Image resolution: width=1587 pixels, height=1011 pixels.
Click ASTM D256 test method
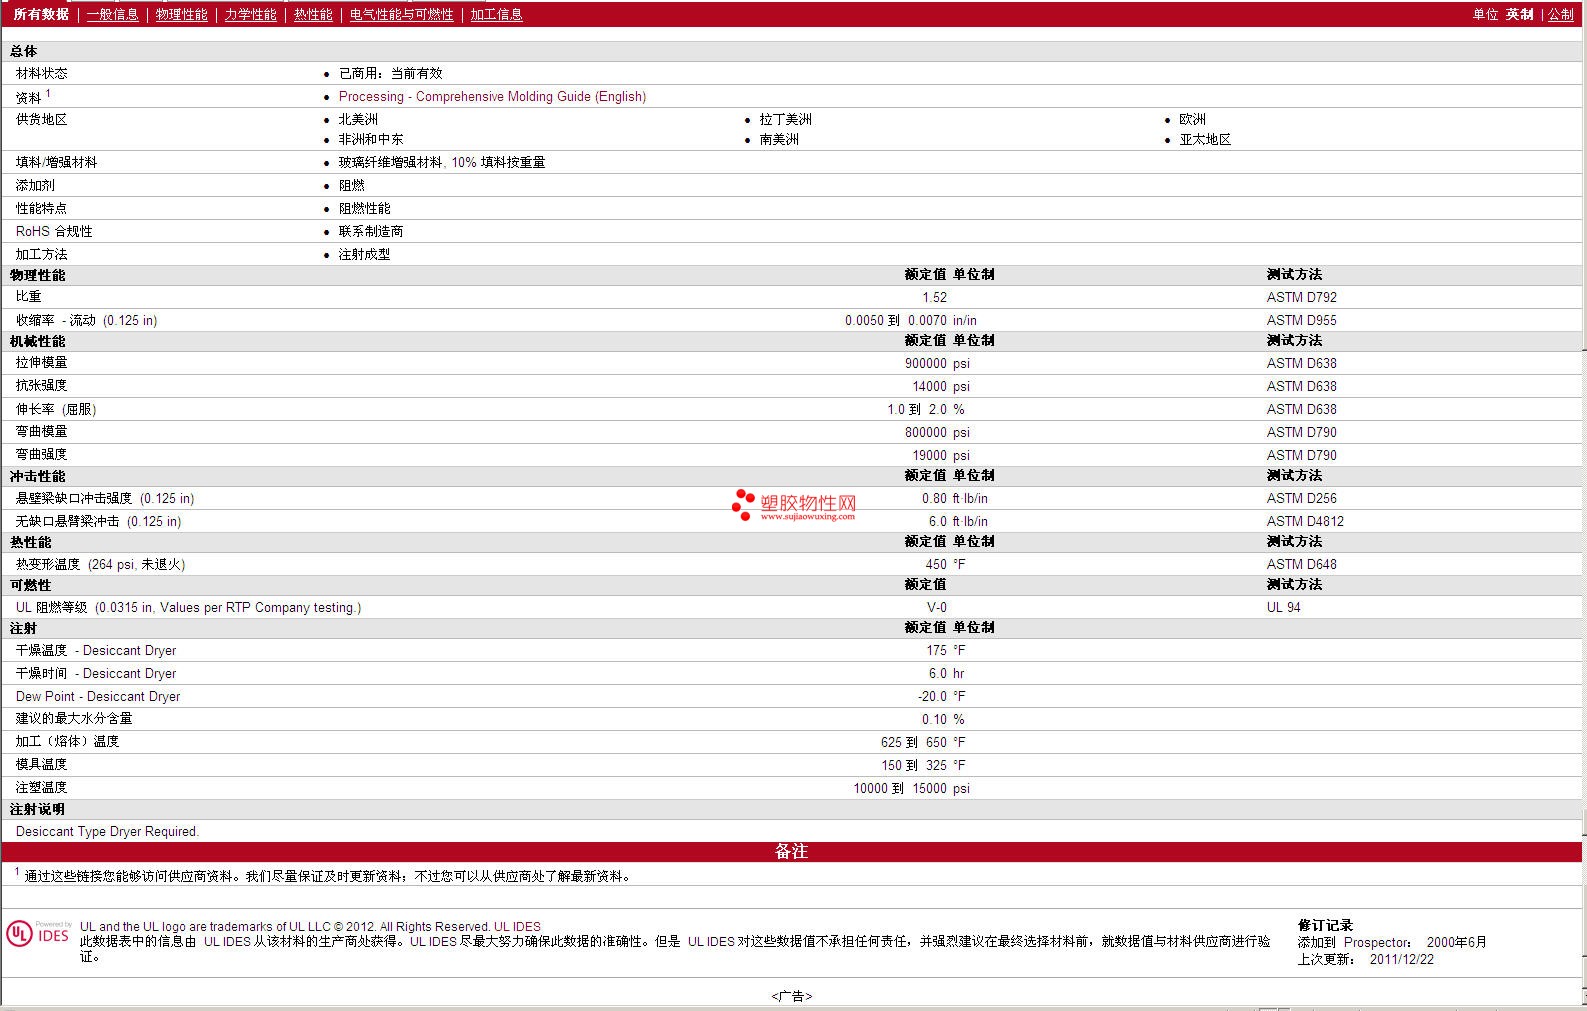[1301, 498]
